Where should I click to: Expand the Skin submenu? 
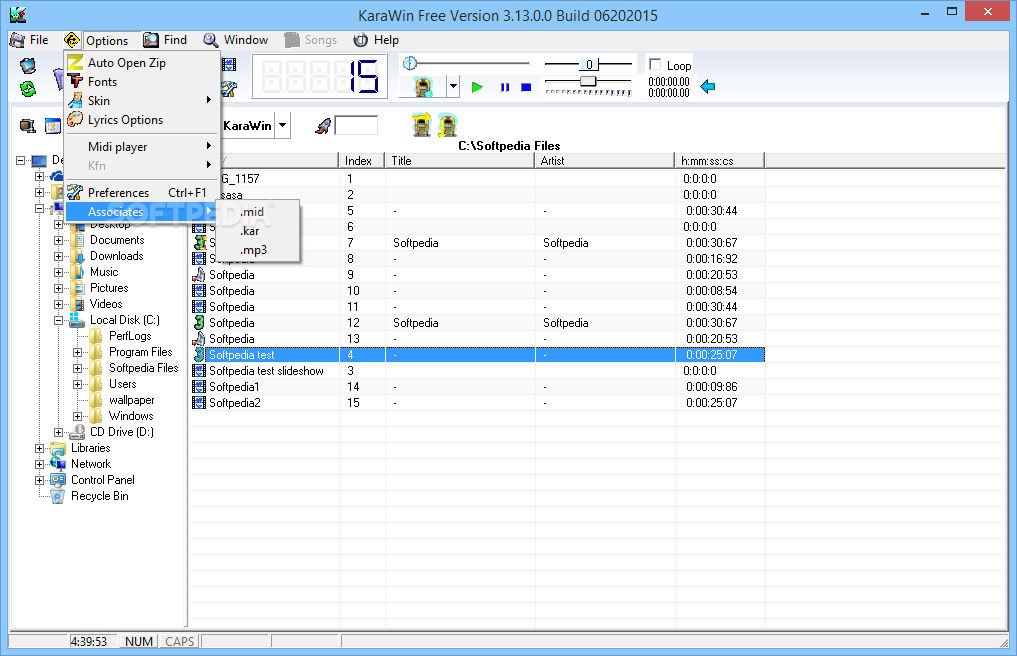(x=141, y=101)
